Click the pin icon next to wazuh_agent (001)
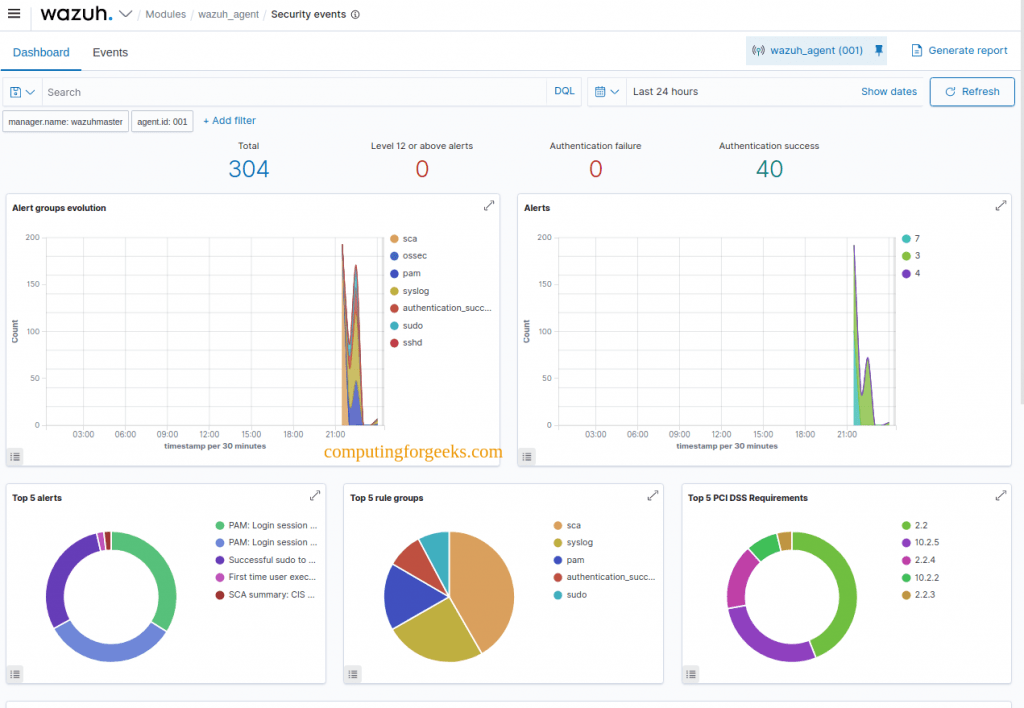This screenshot has height=708, width=1024. click(877, 50)
